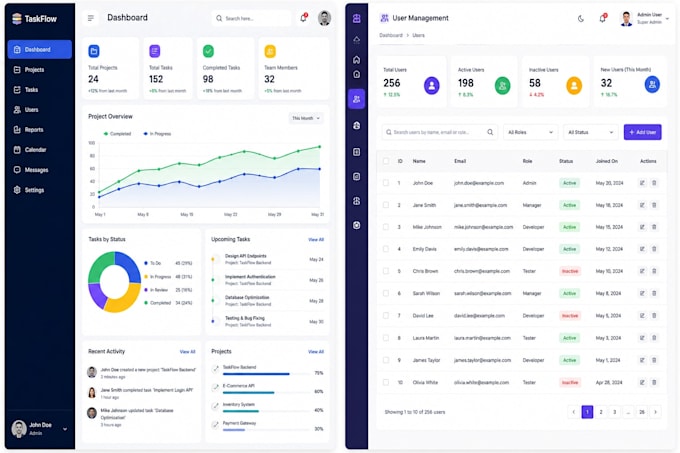This screenshot has height=453, width=680.
Task: Click the search magnifier icon in users search
Action: pos(490,132)
